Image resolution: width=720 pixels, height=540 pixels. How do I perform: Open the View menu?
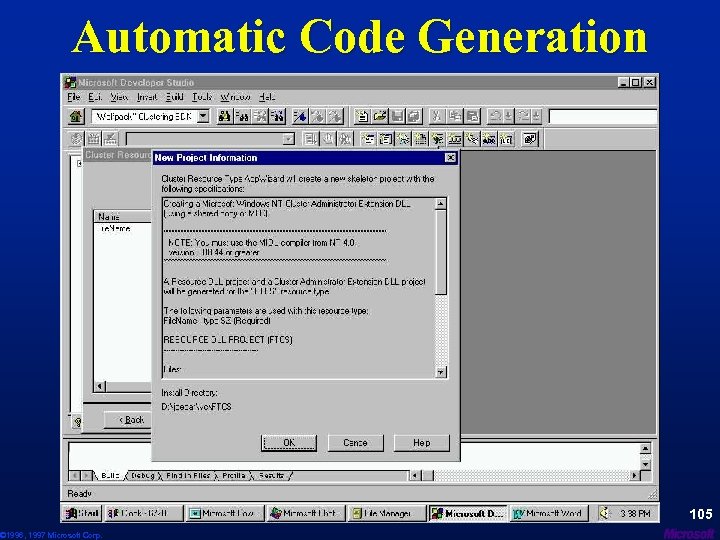pos(118,97)
